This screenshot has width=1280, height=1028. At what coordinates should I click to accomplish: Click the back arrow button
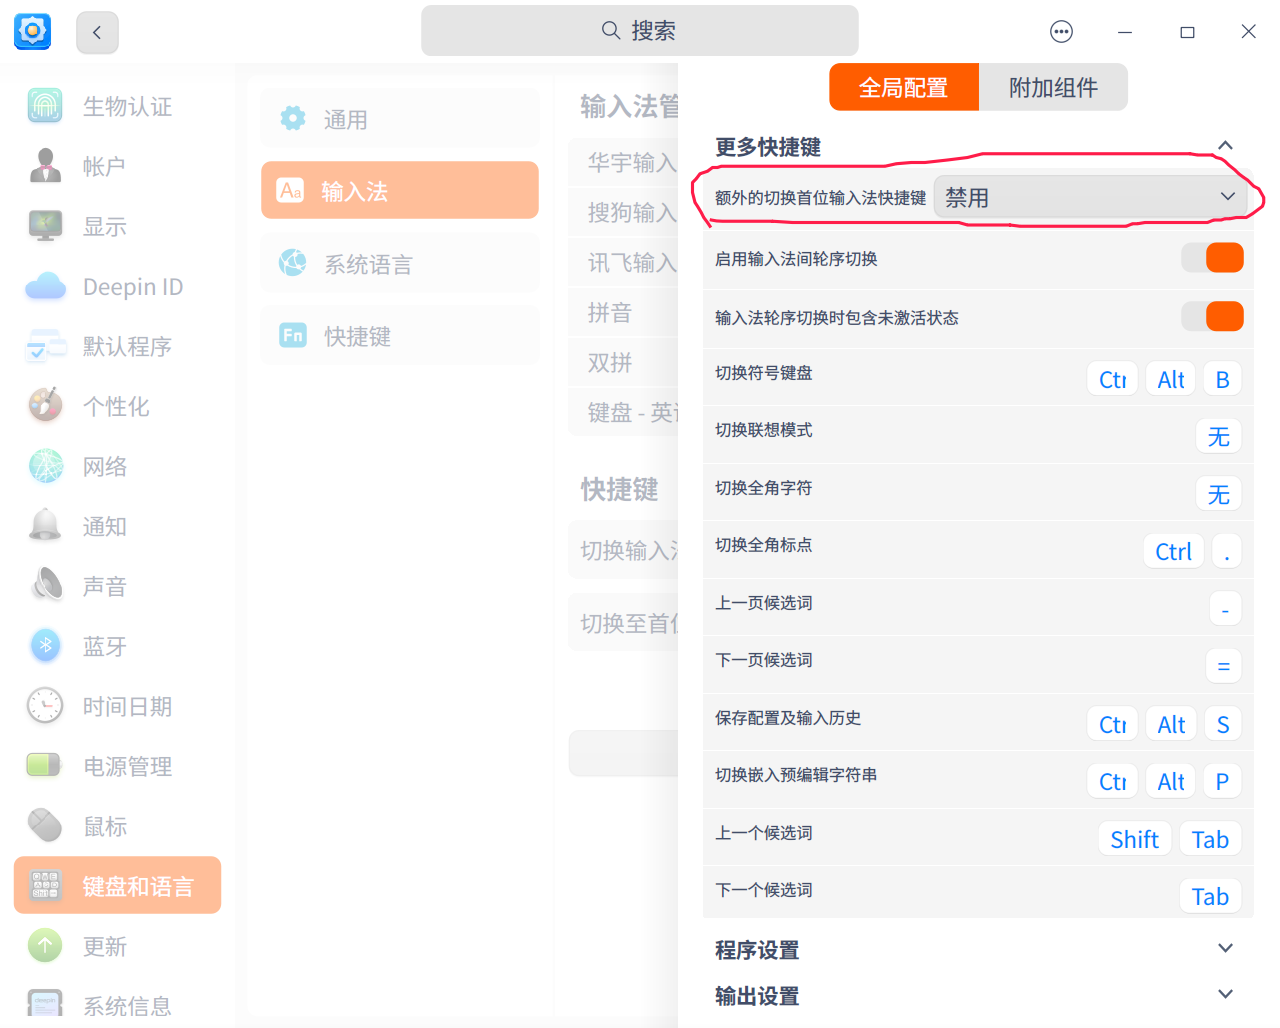[x=96, y=32]
